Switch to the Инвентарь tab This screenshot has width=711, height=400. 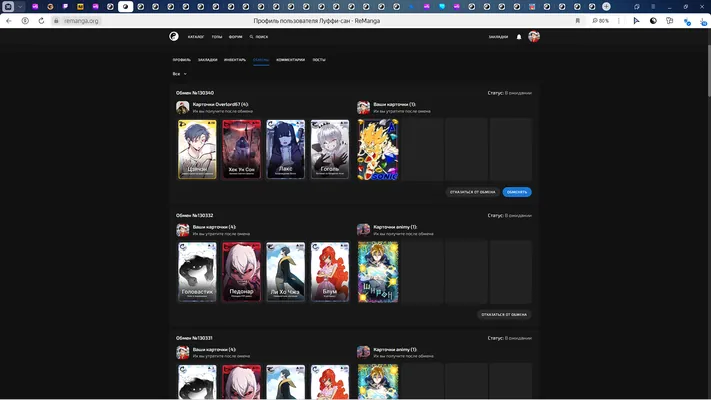(x=235, y=60)
